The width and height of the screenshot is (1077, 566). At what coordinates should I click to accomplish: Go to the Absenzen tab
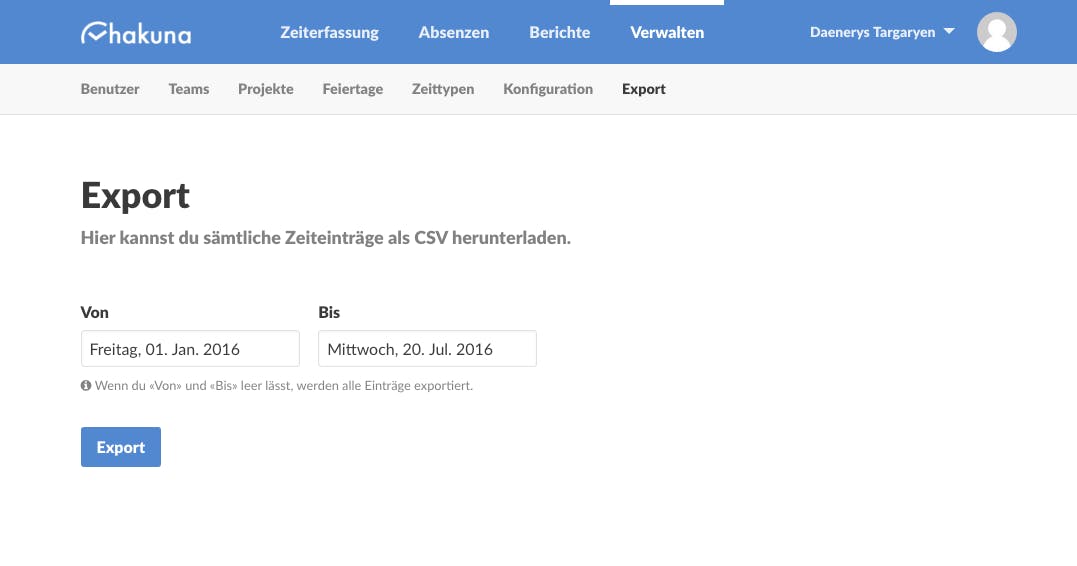click(x=453, y=32)
